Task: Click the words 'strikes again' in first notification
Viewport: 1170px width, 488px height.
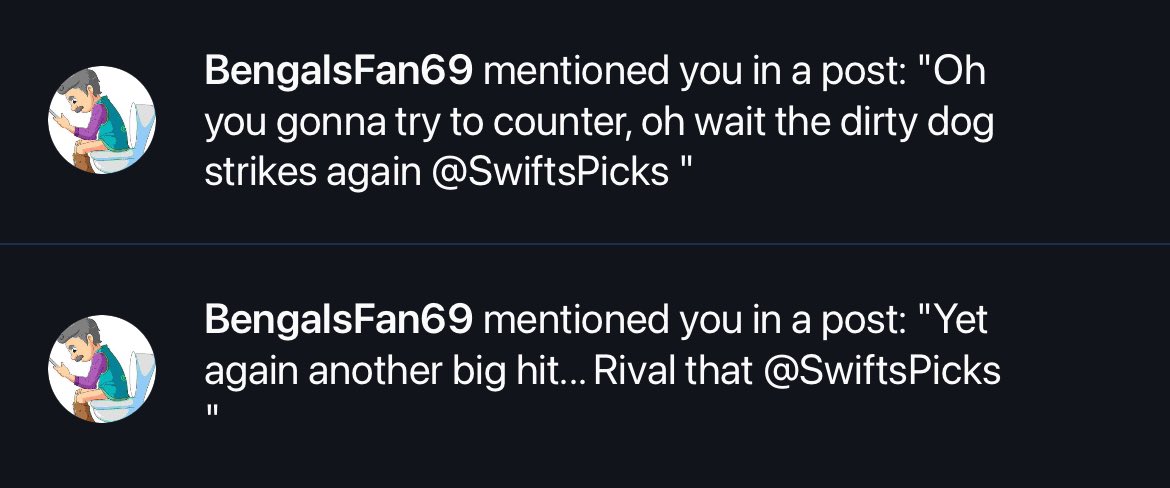Action: (313, 172)
